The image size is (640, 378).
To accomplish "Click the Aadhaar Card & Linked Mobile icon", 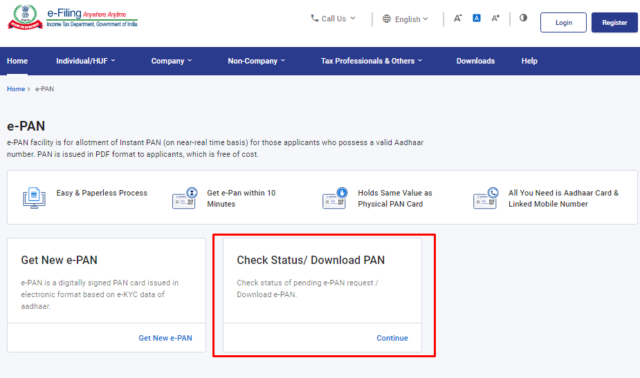I will tap(486, 198).
